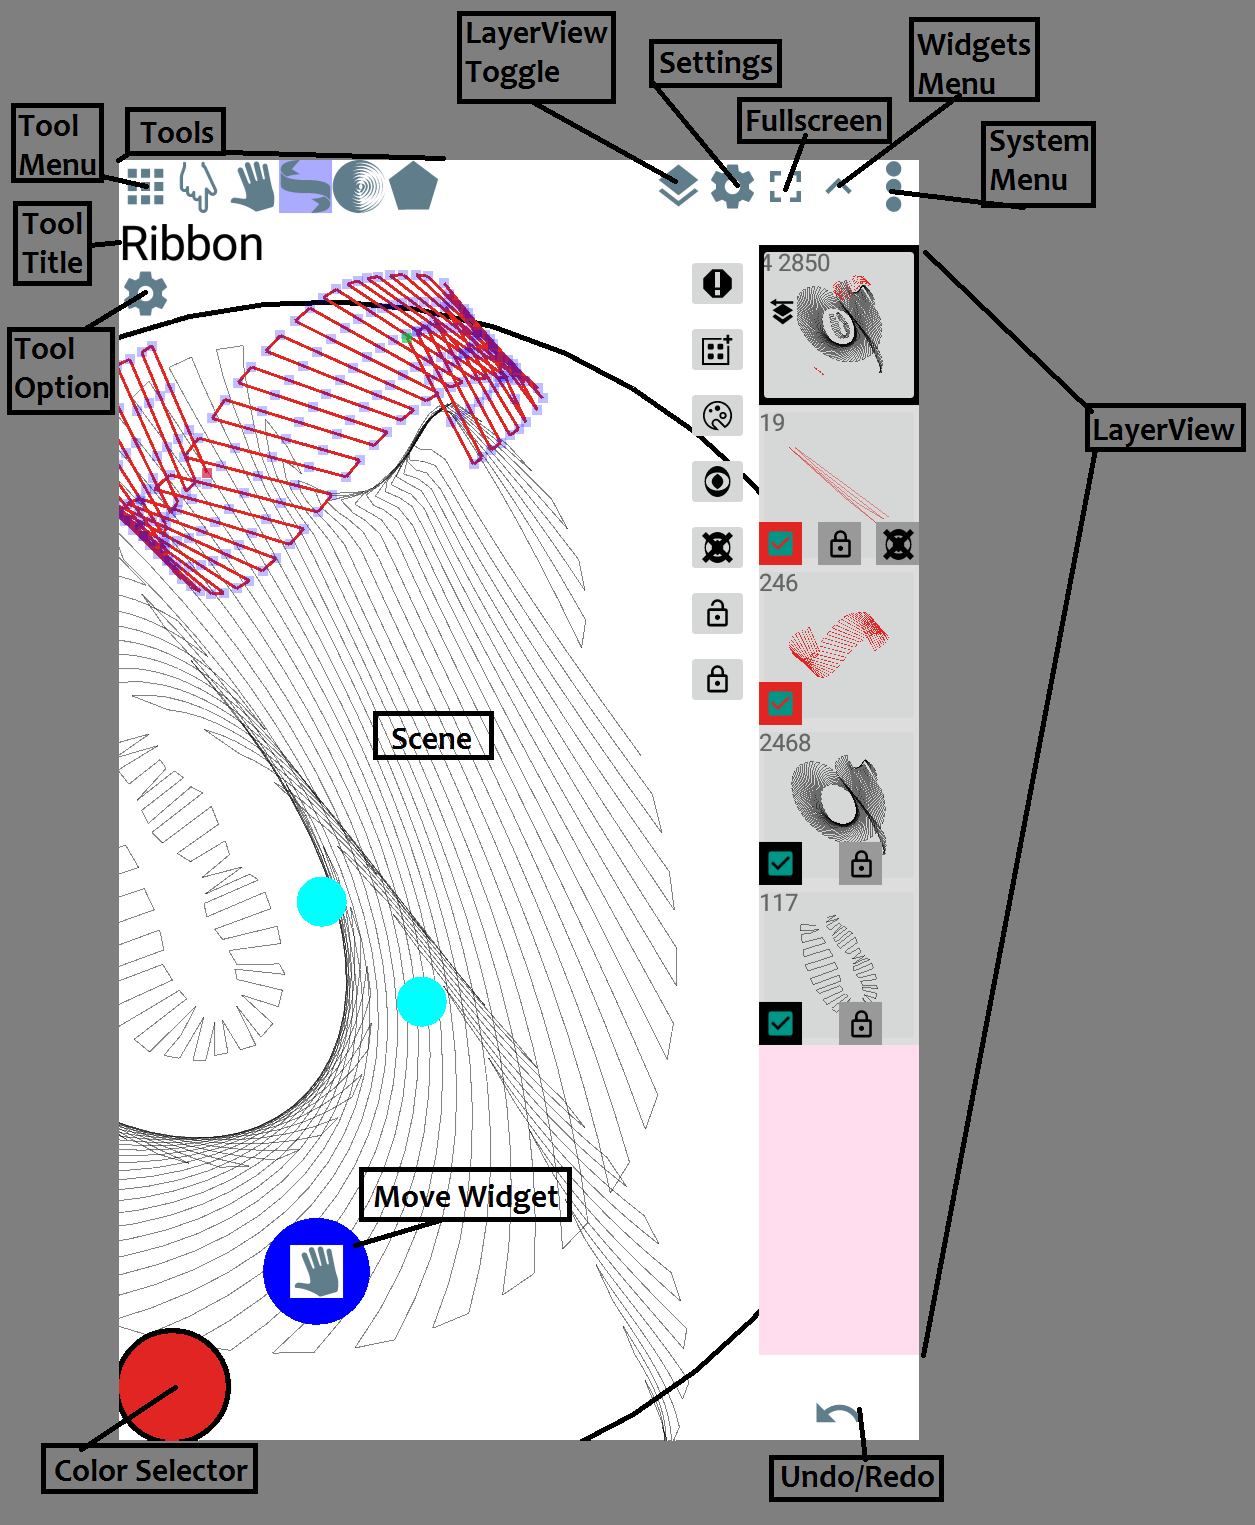Click the palette icon in layer controls
The height and width of the screenshot is (1525, 1255).
point(717,414)
